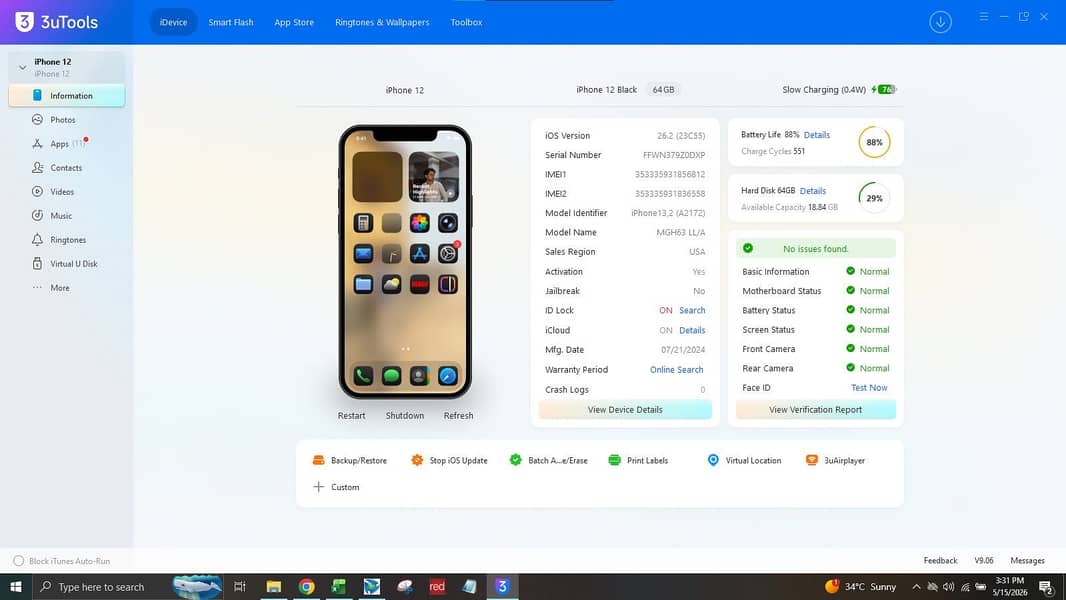This screenshot has height=600, width=1066.
Task: Click Face ID Test Now link
Action: 869,387
